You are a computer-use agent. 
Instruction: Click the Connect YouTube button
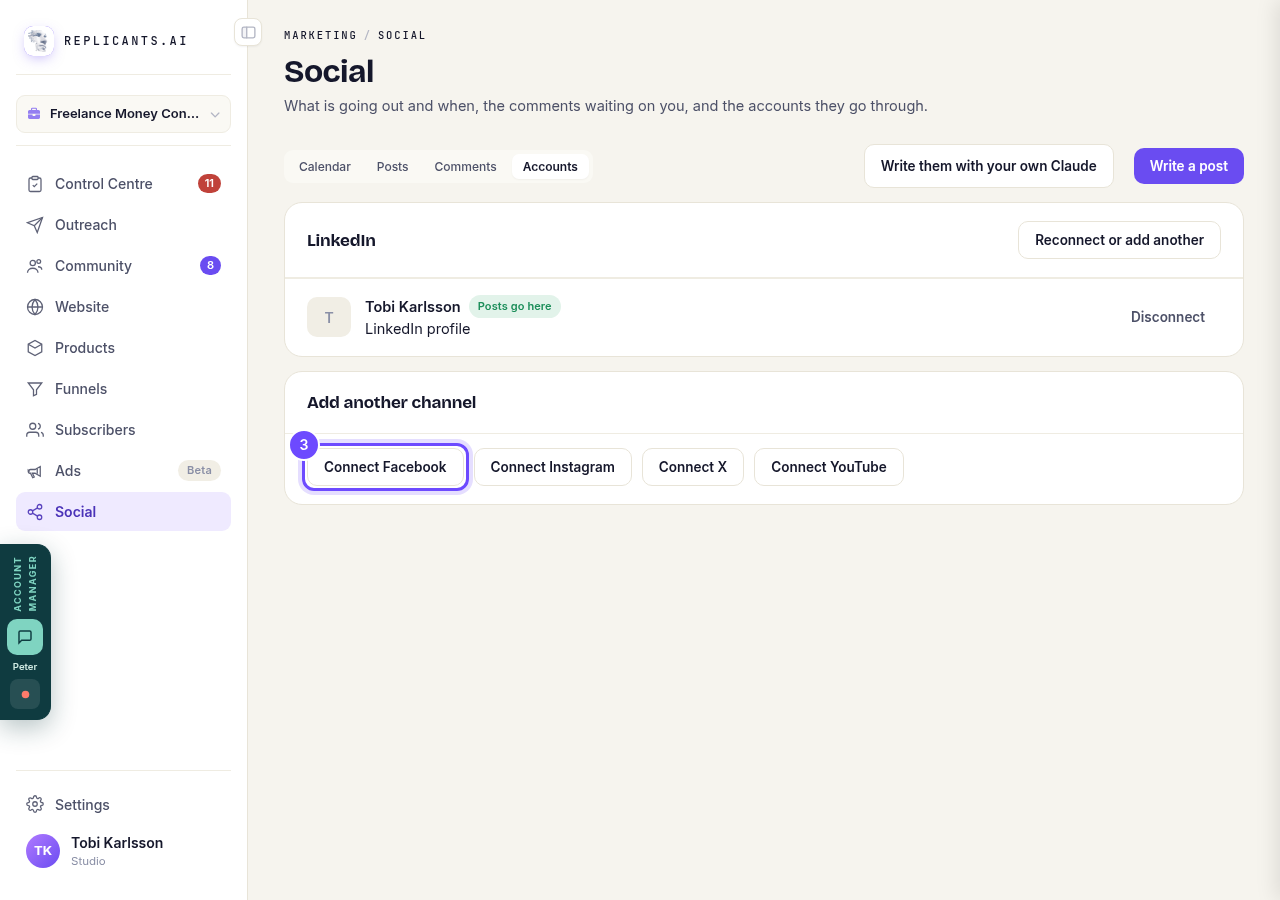(829, 467)
